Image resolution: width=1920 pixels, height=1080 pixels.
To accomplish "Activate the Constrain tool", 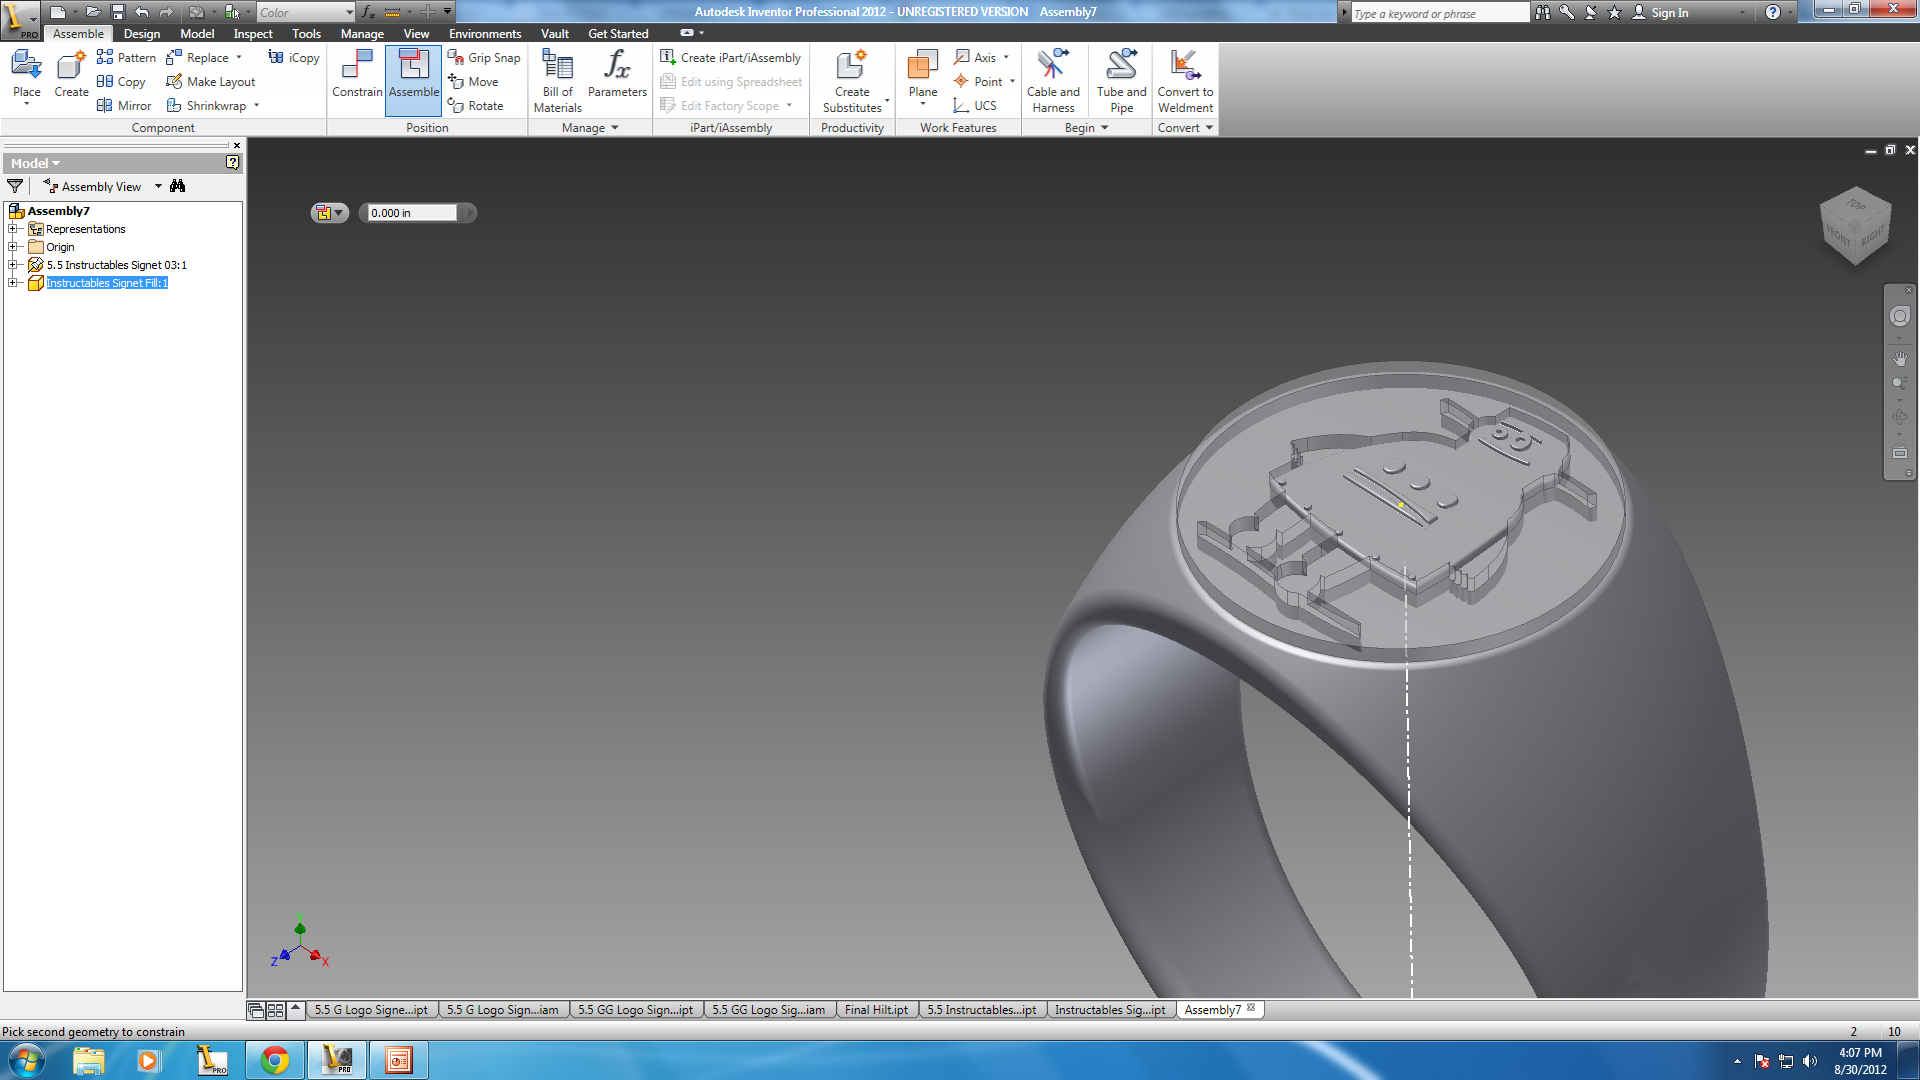I will [357, 77].
